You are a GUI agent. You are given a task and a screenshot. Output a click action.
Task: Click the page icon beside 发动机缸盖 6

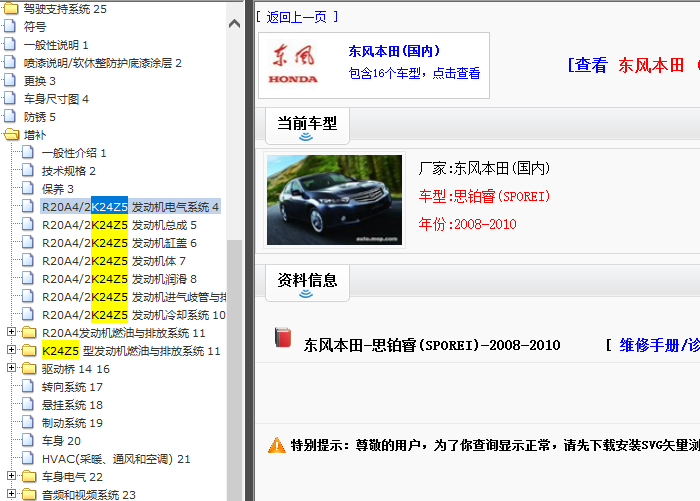[x=28, y=242]
